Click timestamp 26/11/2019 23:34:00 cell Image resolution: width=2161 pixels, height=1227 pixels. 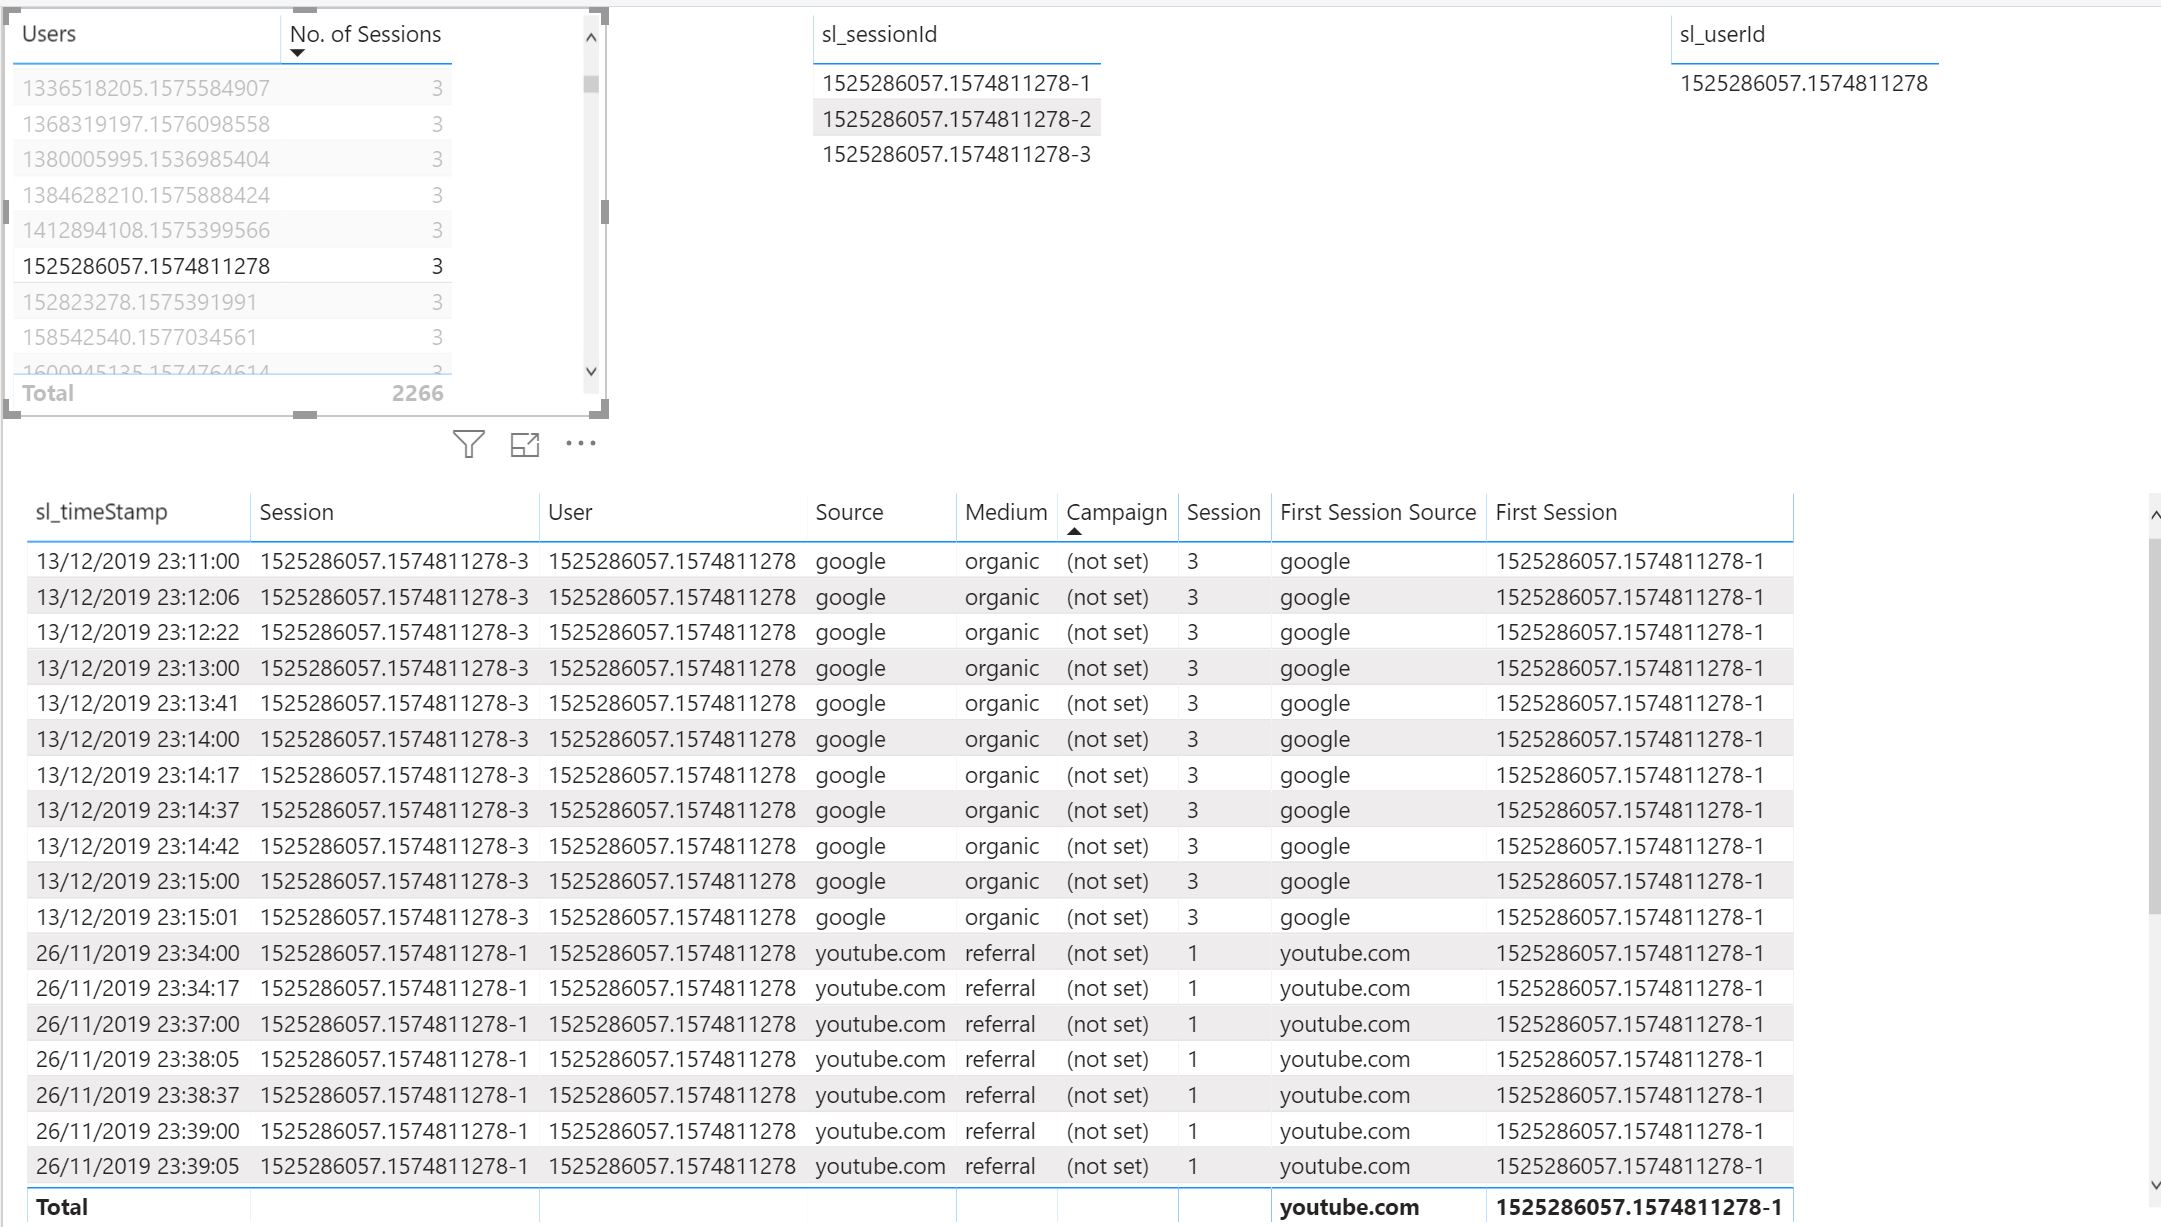(138, 953)
